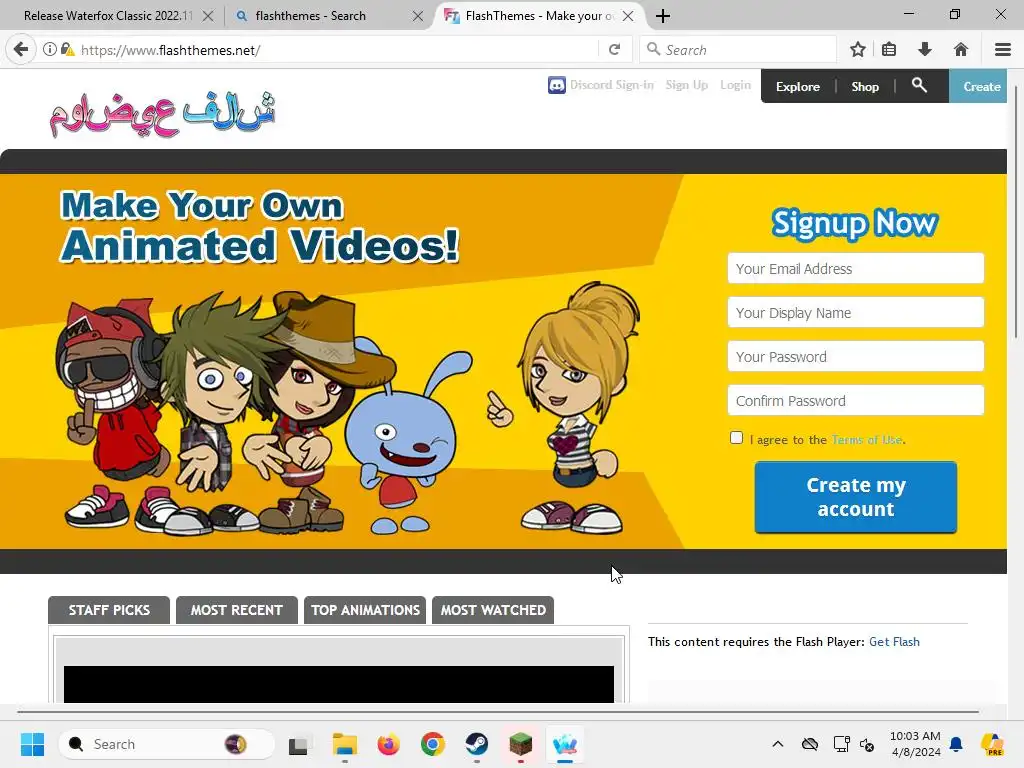The width and height of the screenshot is (1024, 768).
Task: Click the muted volume tray icon
Action: pyautogui.click(x=867, y=744)
